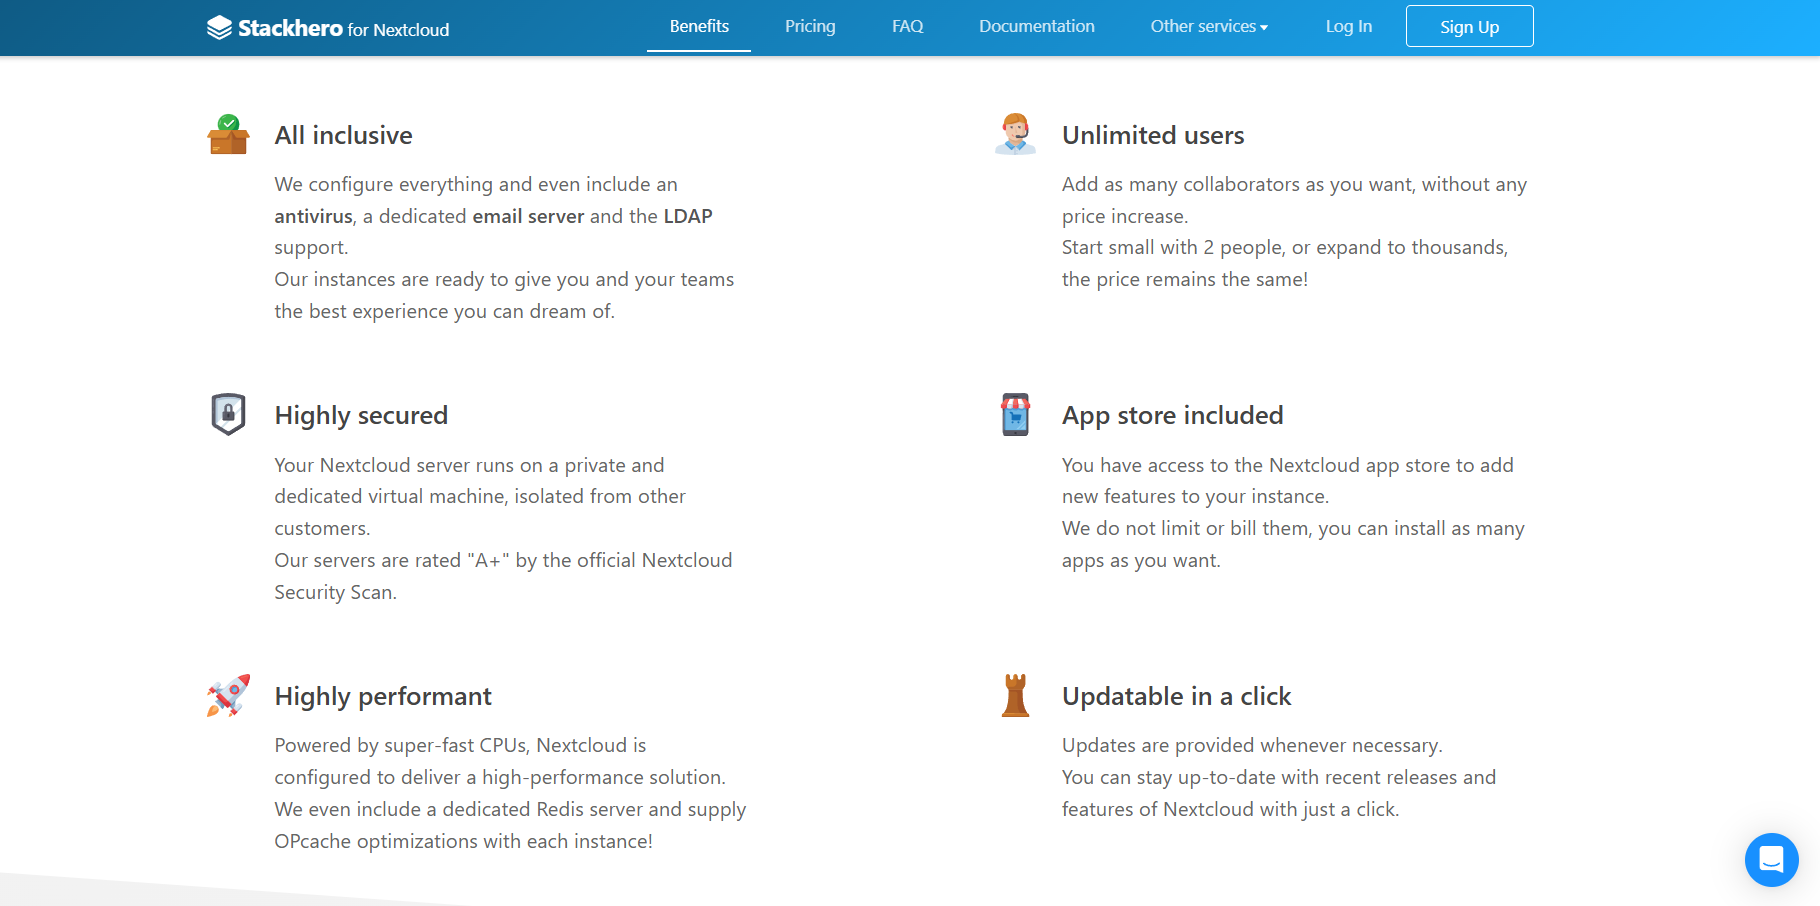Click the Stackhero for Nextcloud brand text
Image resolution: width=1820 pixels, height=906 pixels.
(343, 29)
